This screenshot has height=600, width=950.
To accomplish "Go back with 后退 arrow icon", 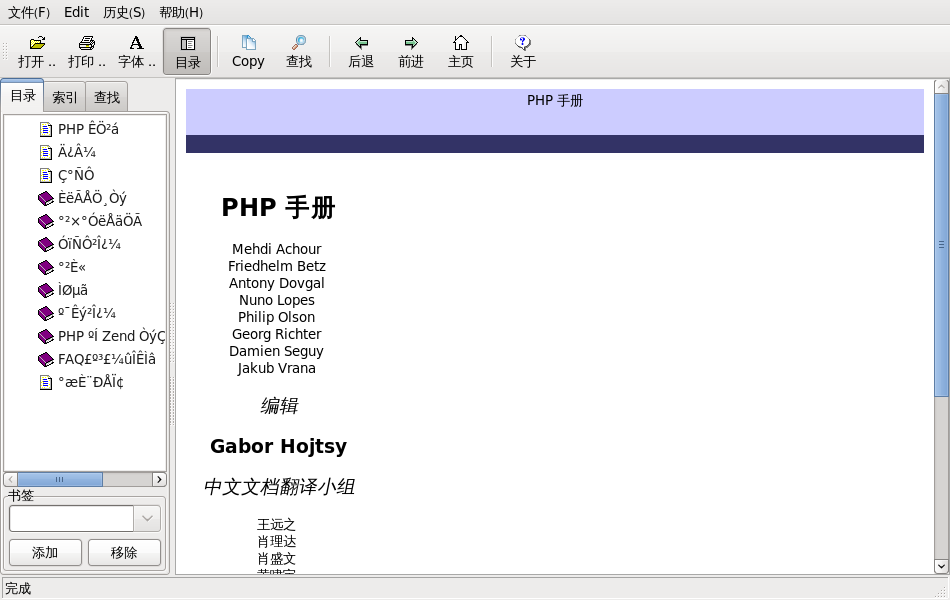I will click(x=361, y=52).
